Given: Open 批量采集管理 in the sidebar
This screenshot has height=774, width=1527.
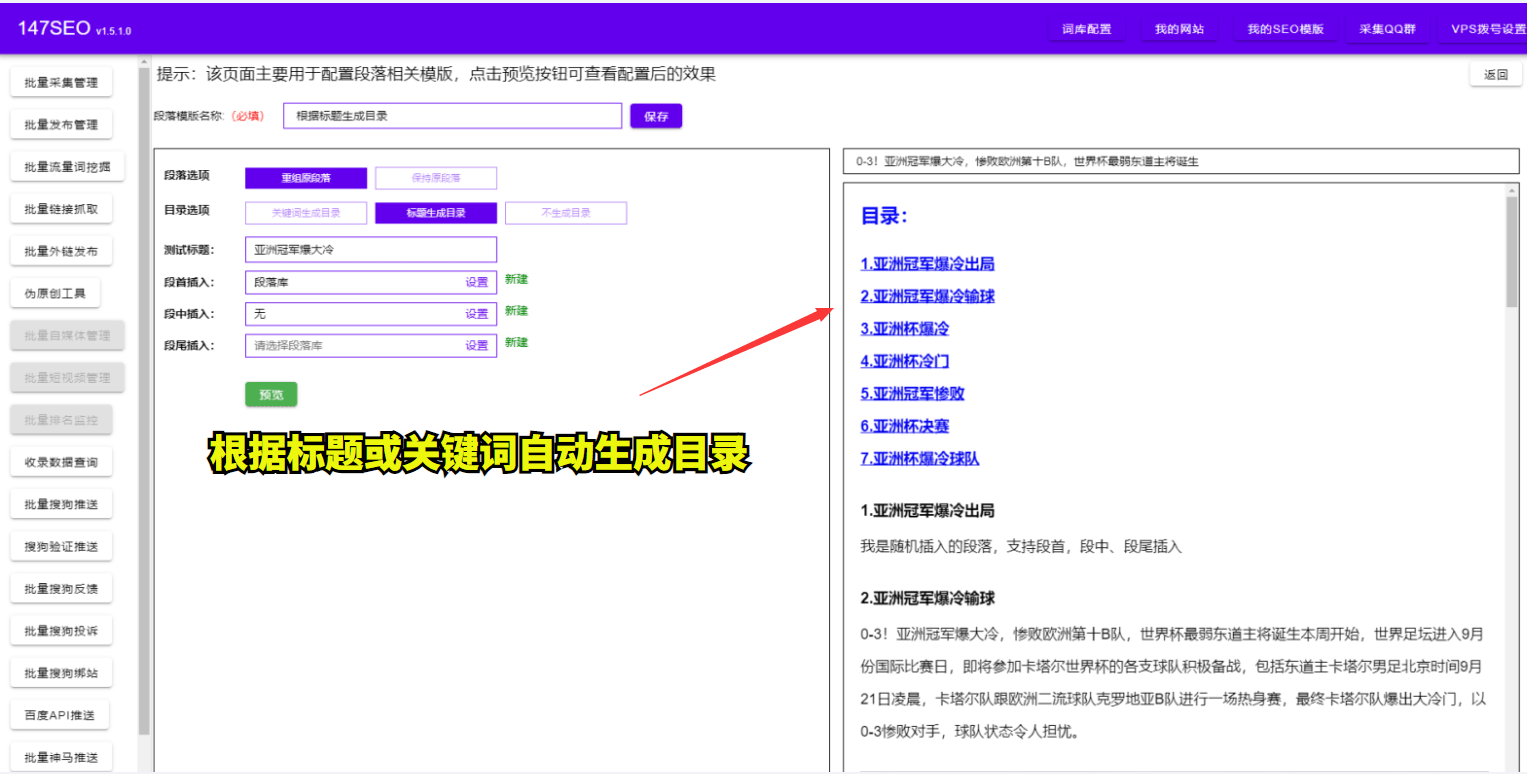Looking at the screenshot, I should pos(61,83).
